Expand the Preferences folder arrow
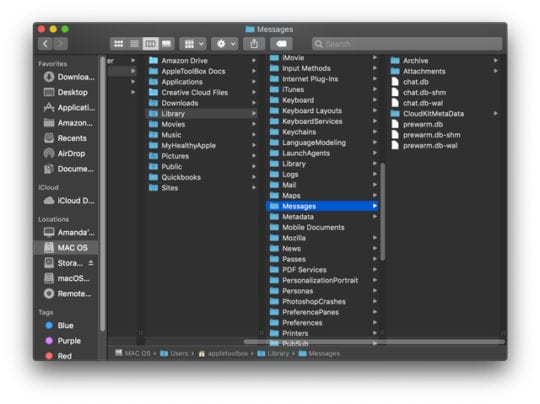Viewport: 540px width, 404px height. click(x=375, y=323)
